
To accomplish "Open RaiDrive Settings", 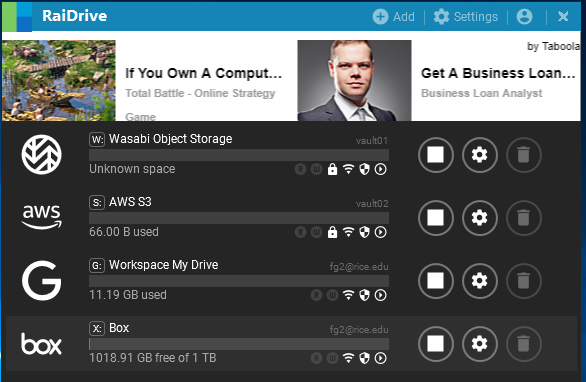I will (x=466, y=16).
